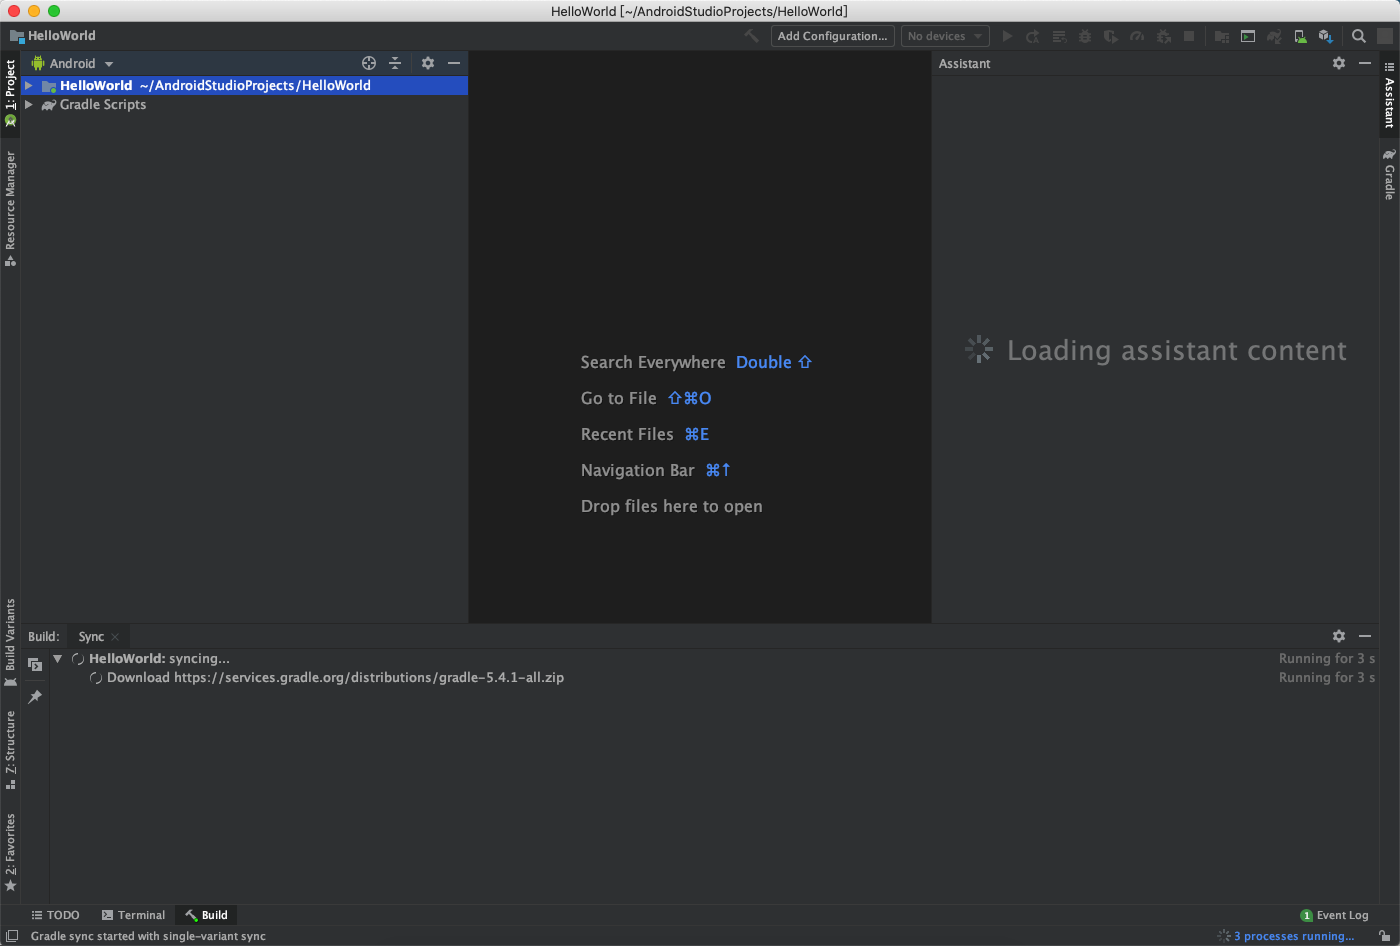Open the Build Variants side tab

[x=10, y=643]
